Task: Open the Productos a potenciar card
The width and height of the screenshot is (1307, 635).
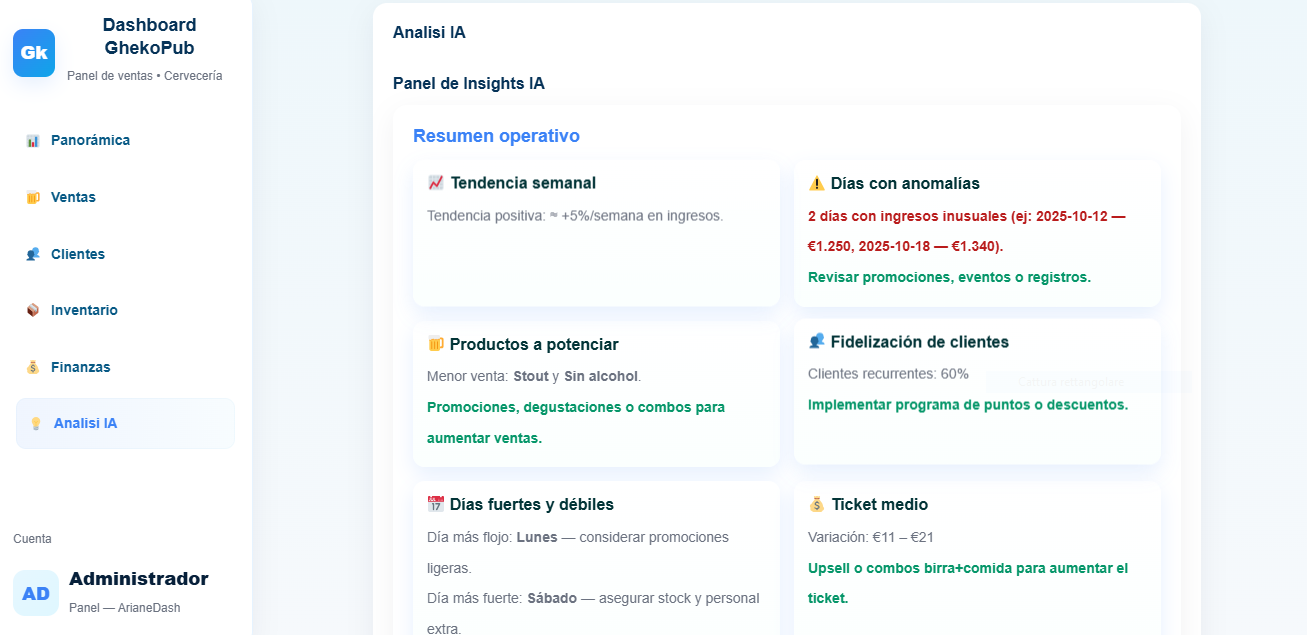Action: (596, 393)
